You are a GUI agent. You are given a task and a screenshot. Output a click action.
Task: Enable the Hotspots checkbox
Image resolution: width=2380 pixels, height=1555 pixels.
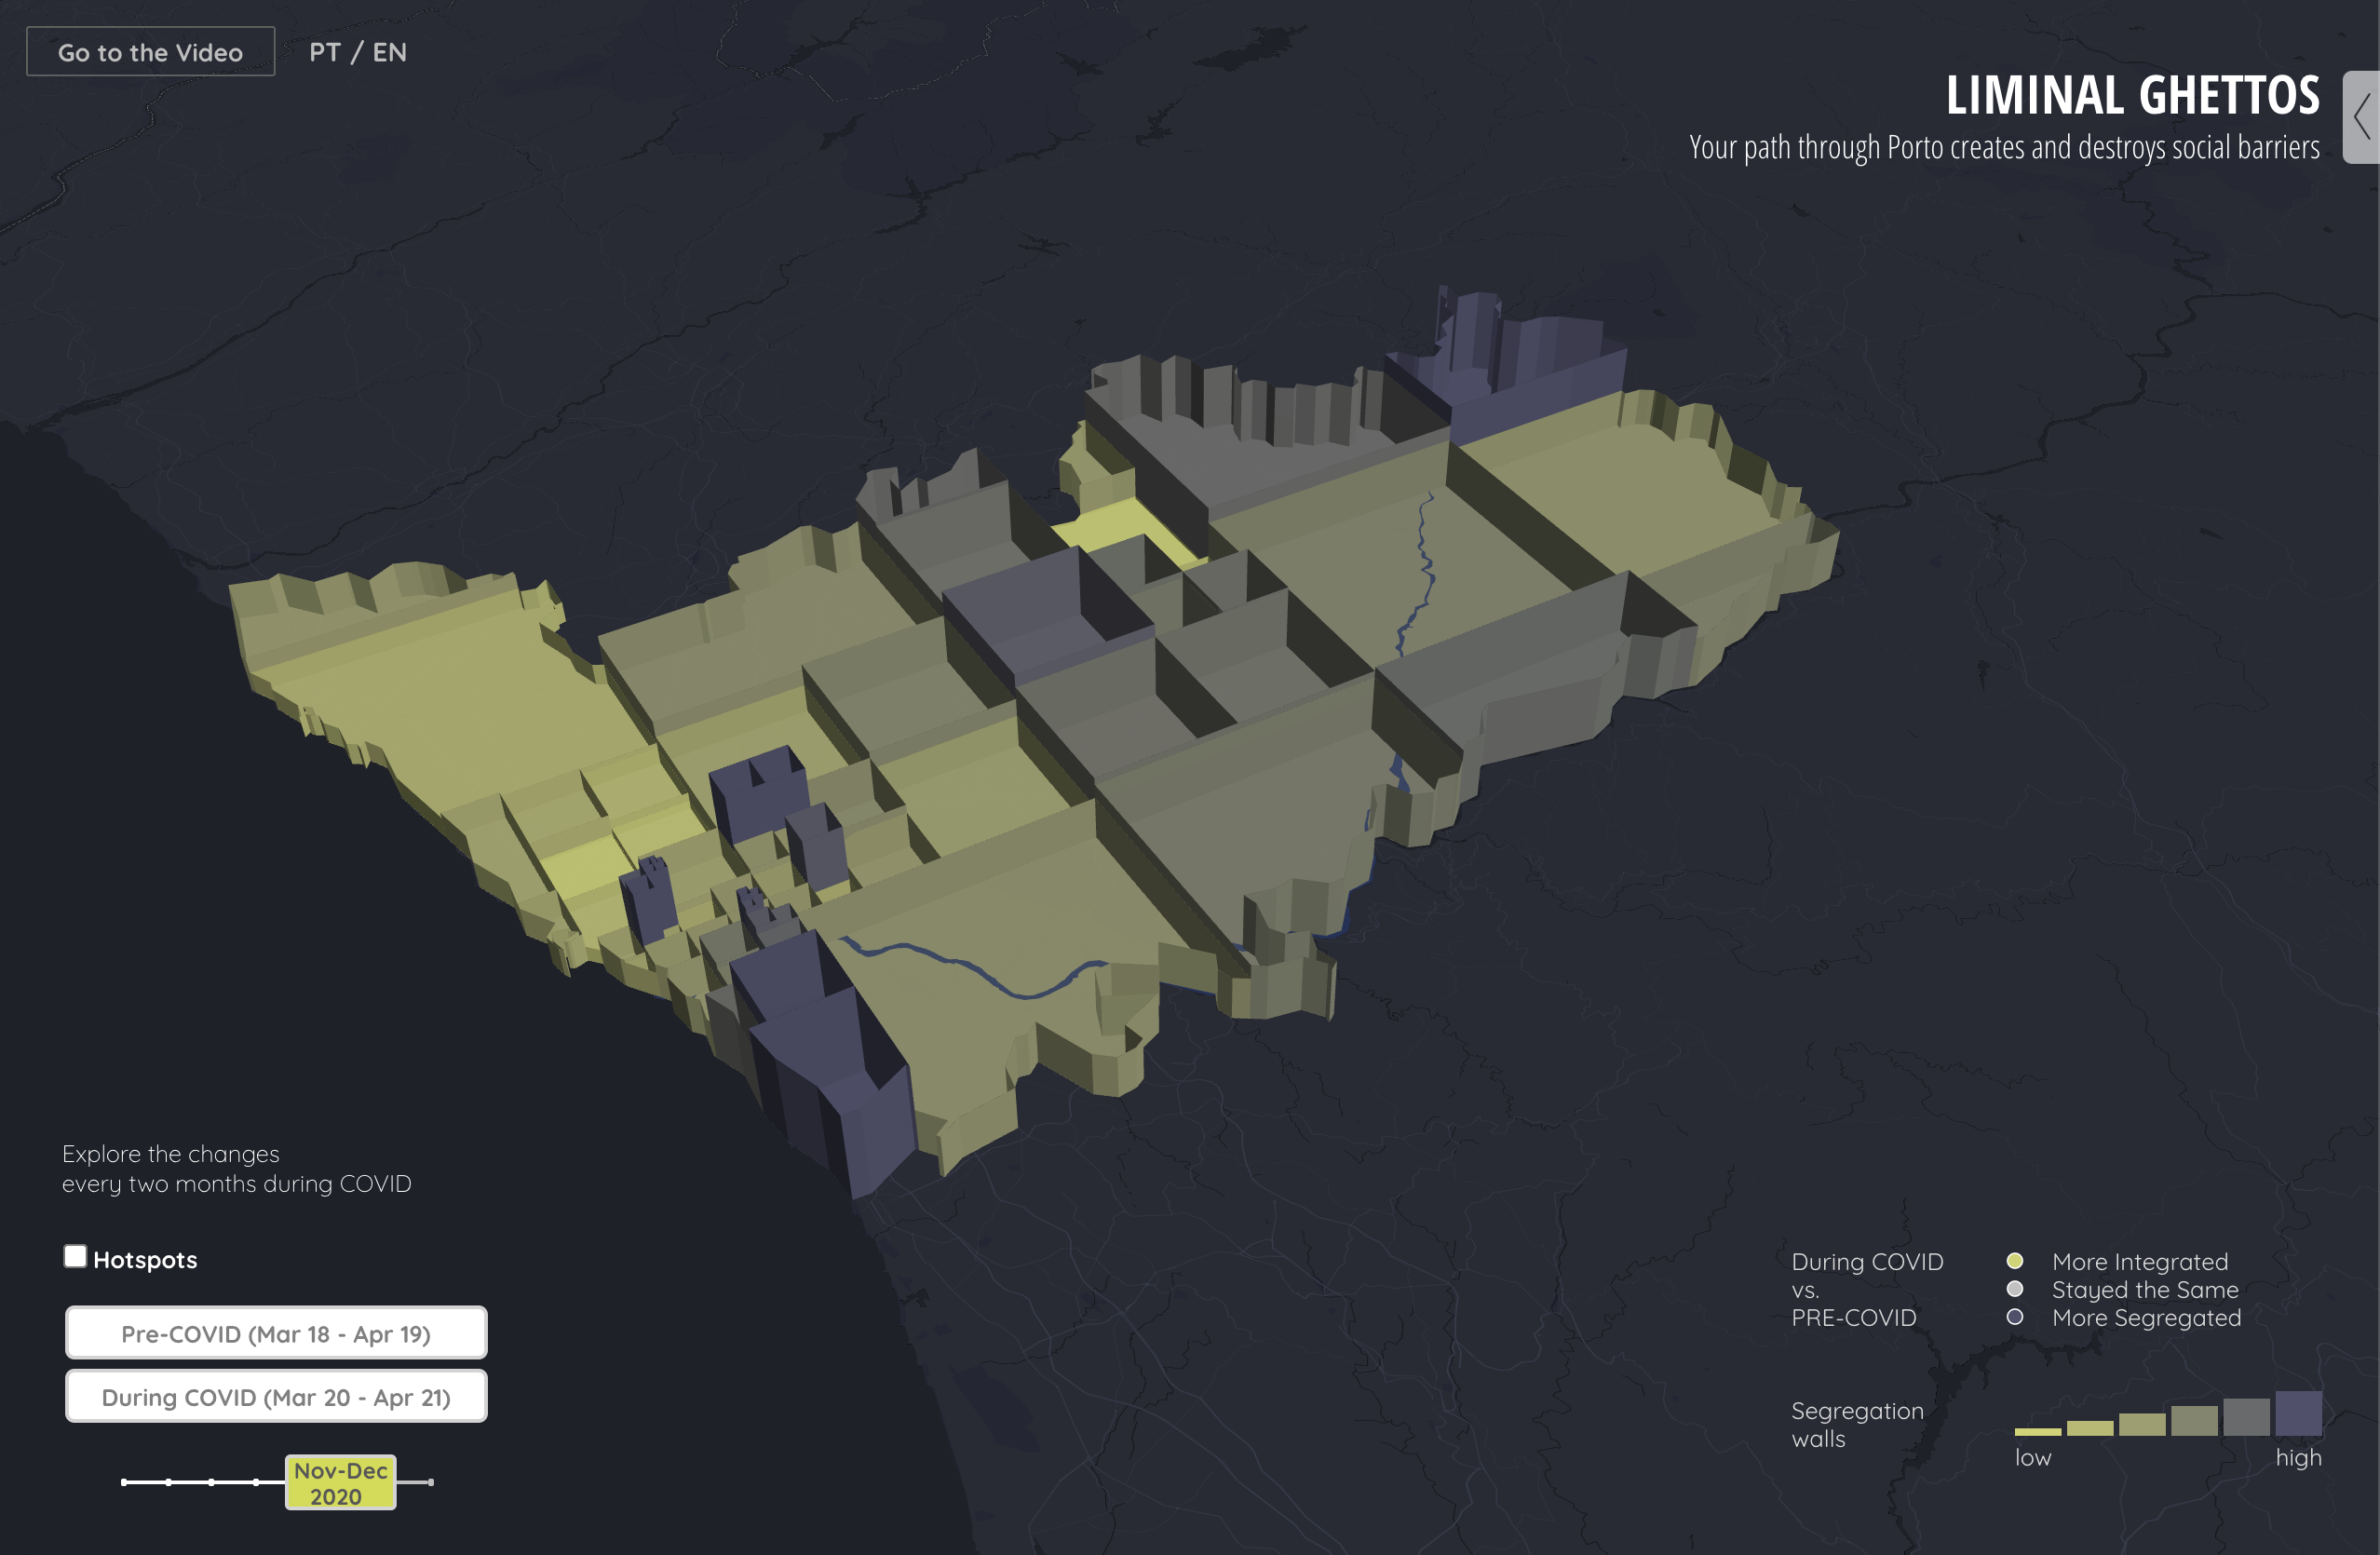pyautogui.click(x=75, y=1256)
